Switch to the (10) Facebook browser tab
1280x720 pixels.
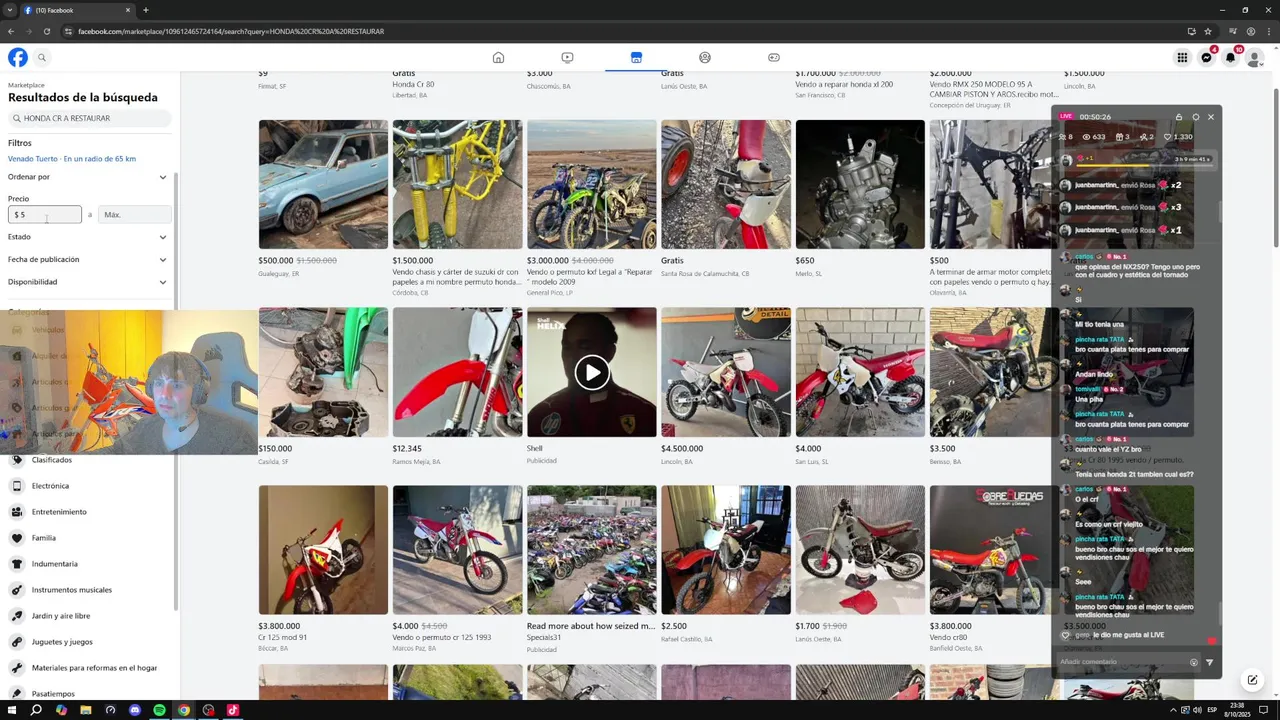(x=76, y=10)
